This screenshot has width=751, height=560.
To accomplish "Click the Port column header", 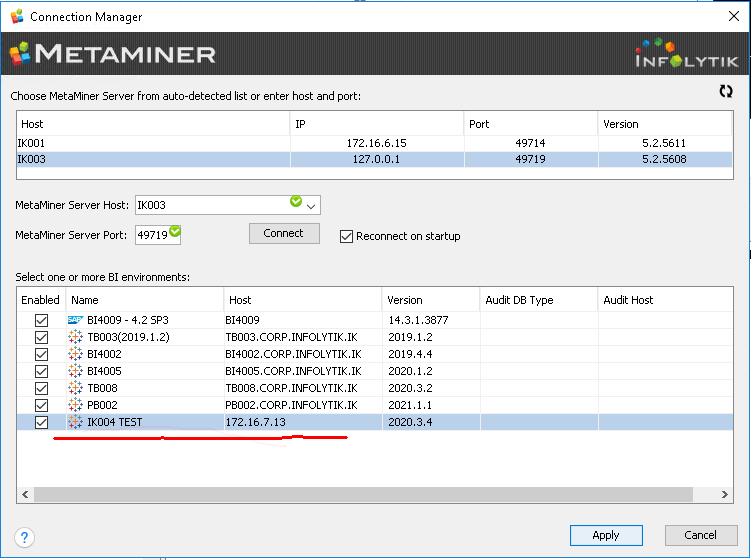I will (531, 124).
